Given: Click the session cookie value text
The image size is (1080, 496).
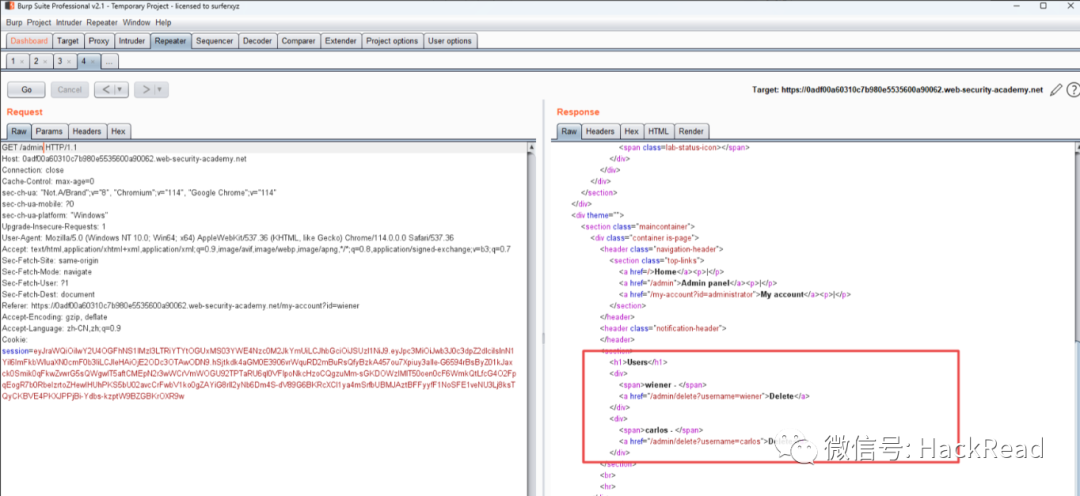Looking at the screenshot, I should [x=258, y=374].
